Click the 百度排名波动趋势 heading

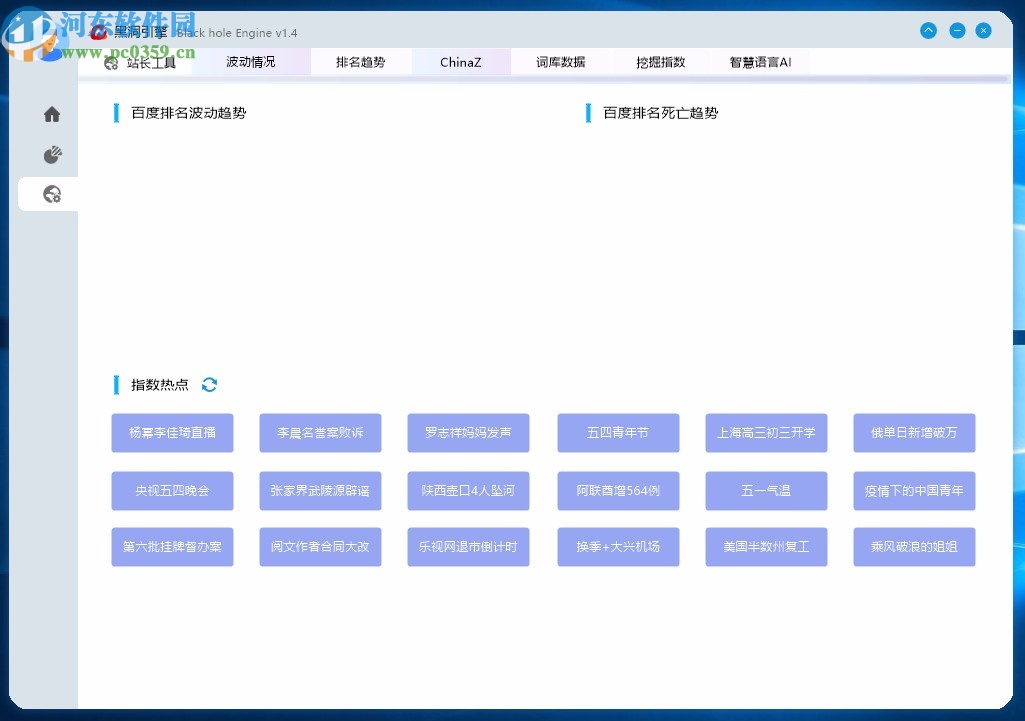coord(188,113)
